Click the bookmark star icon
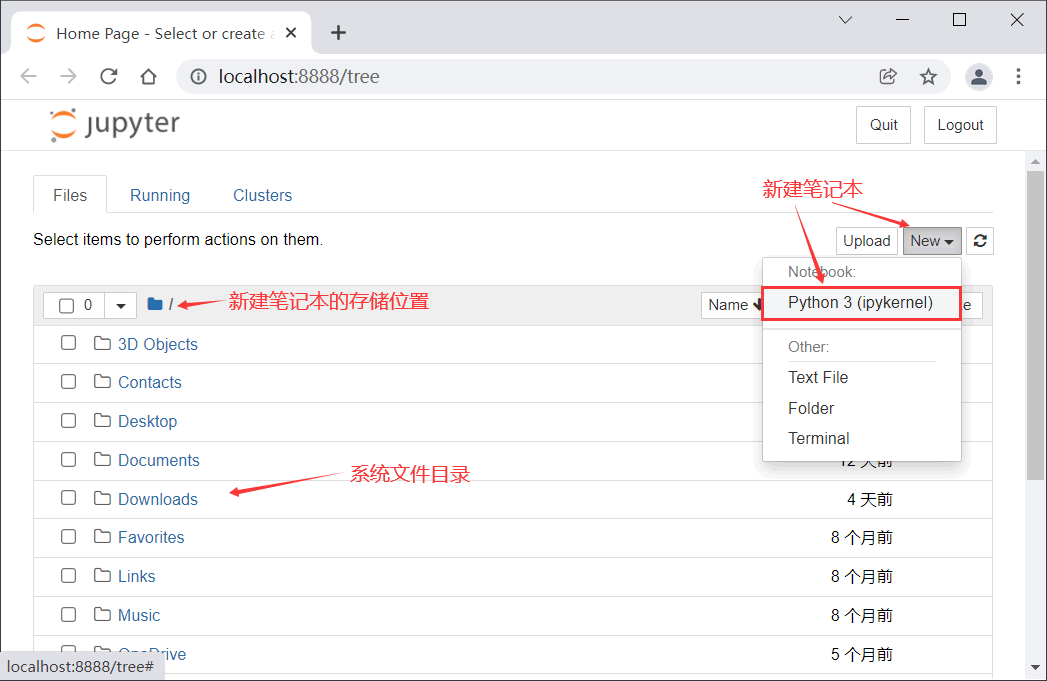Image resolution: width=1047 pixels, height=681 pixels. 928,76
